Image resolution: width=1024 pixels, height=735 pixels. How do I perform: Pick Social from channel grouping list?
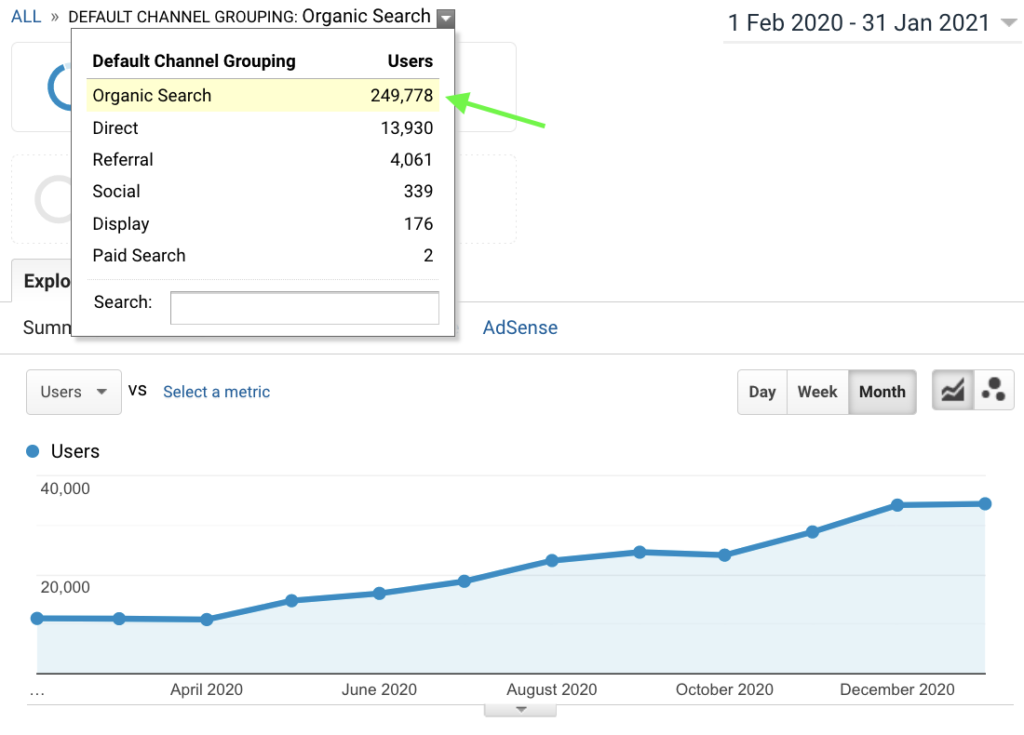[x=116, y=192]
